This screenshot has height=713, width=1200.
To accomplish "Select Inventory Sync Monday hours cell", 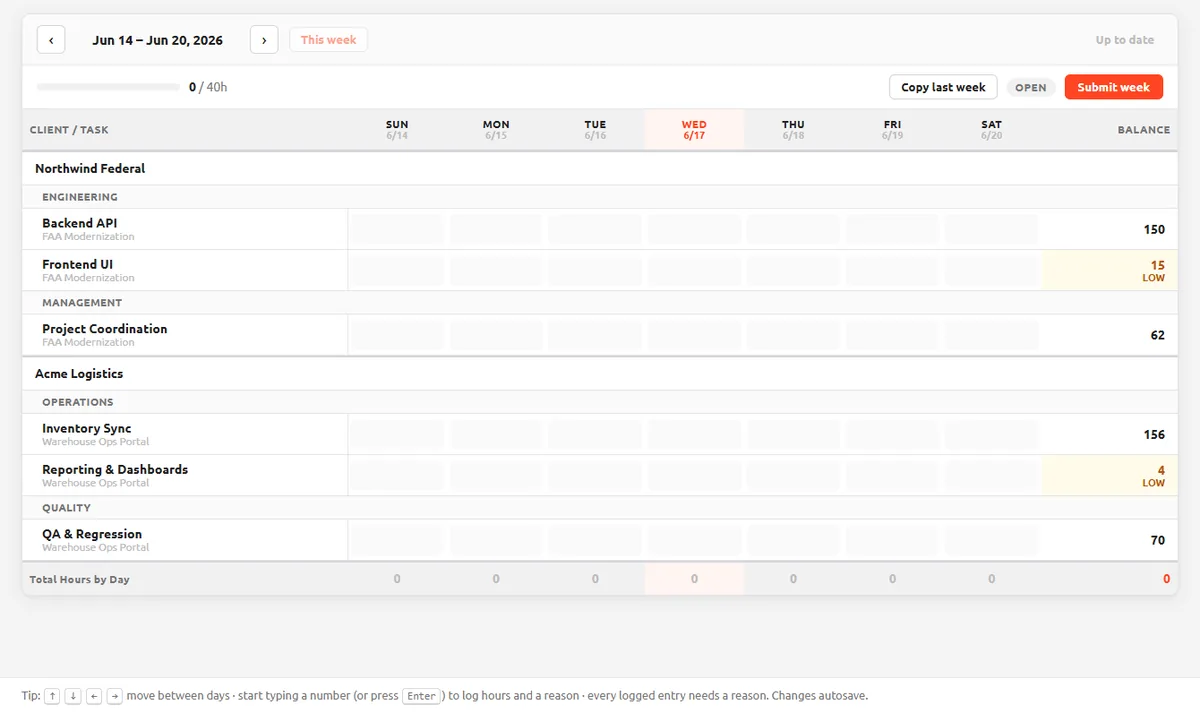I will tap(496, 434).
